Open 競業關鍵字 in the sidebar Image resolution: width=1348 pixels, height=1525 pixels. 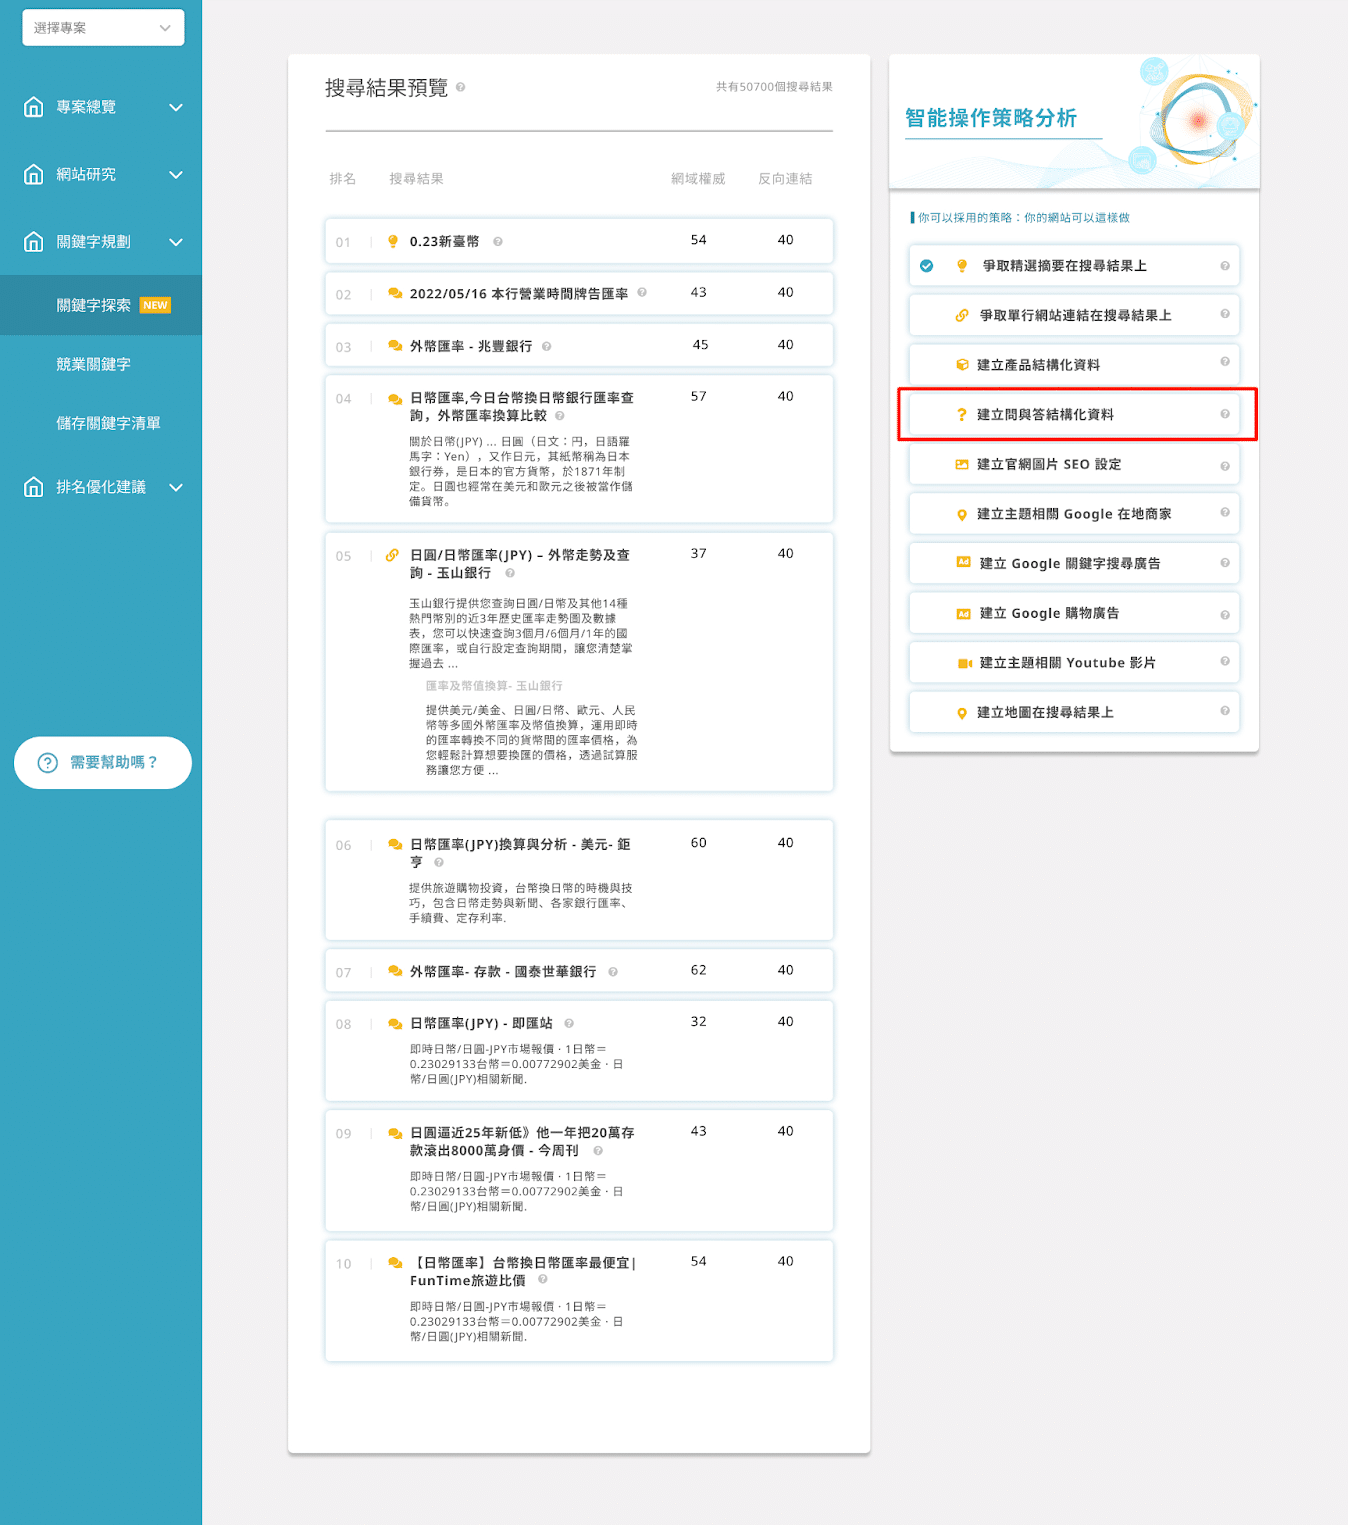(x=94, y=365)
